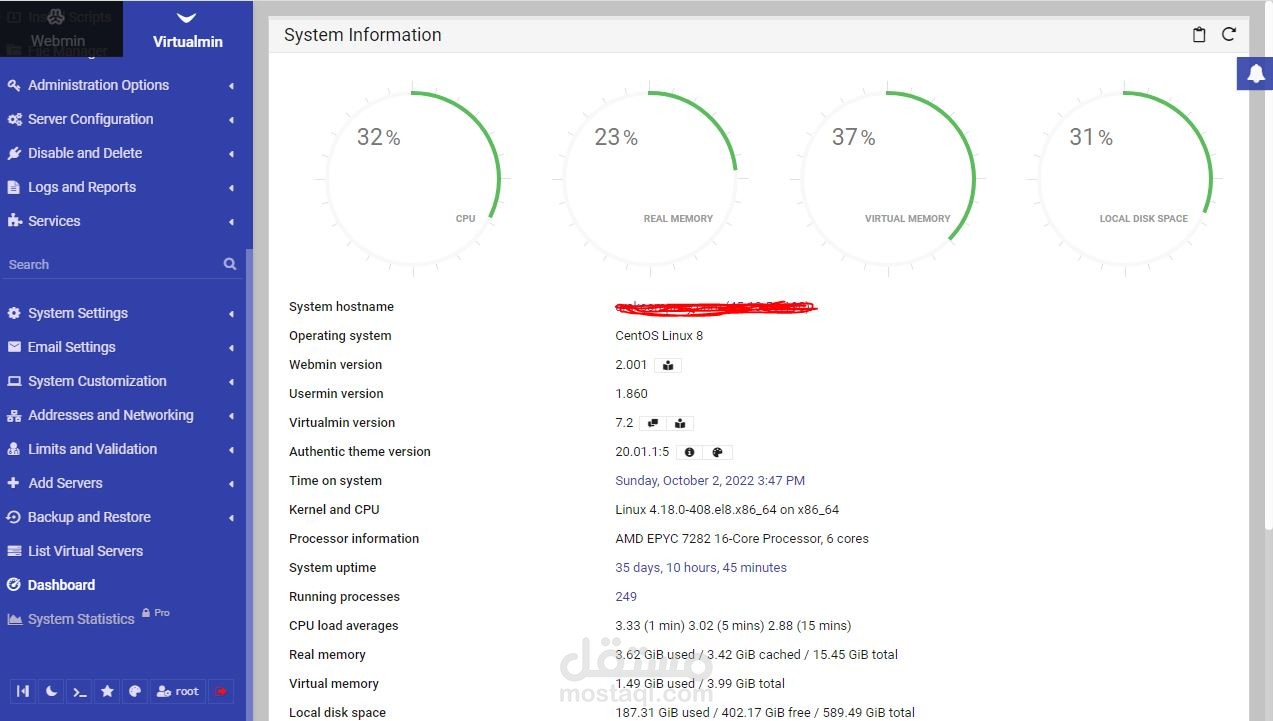
Task: Open the theme palette icon in footer
Action: click(x=135, y=691)
